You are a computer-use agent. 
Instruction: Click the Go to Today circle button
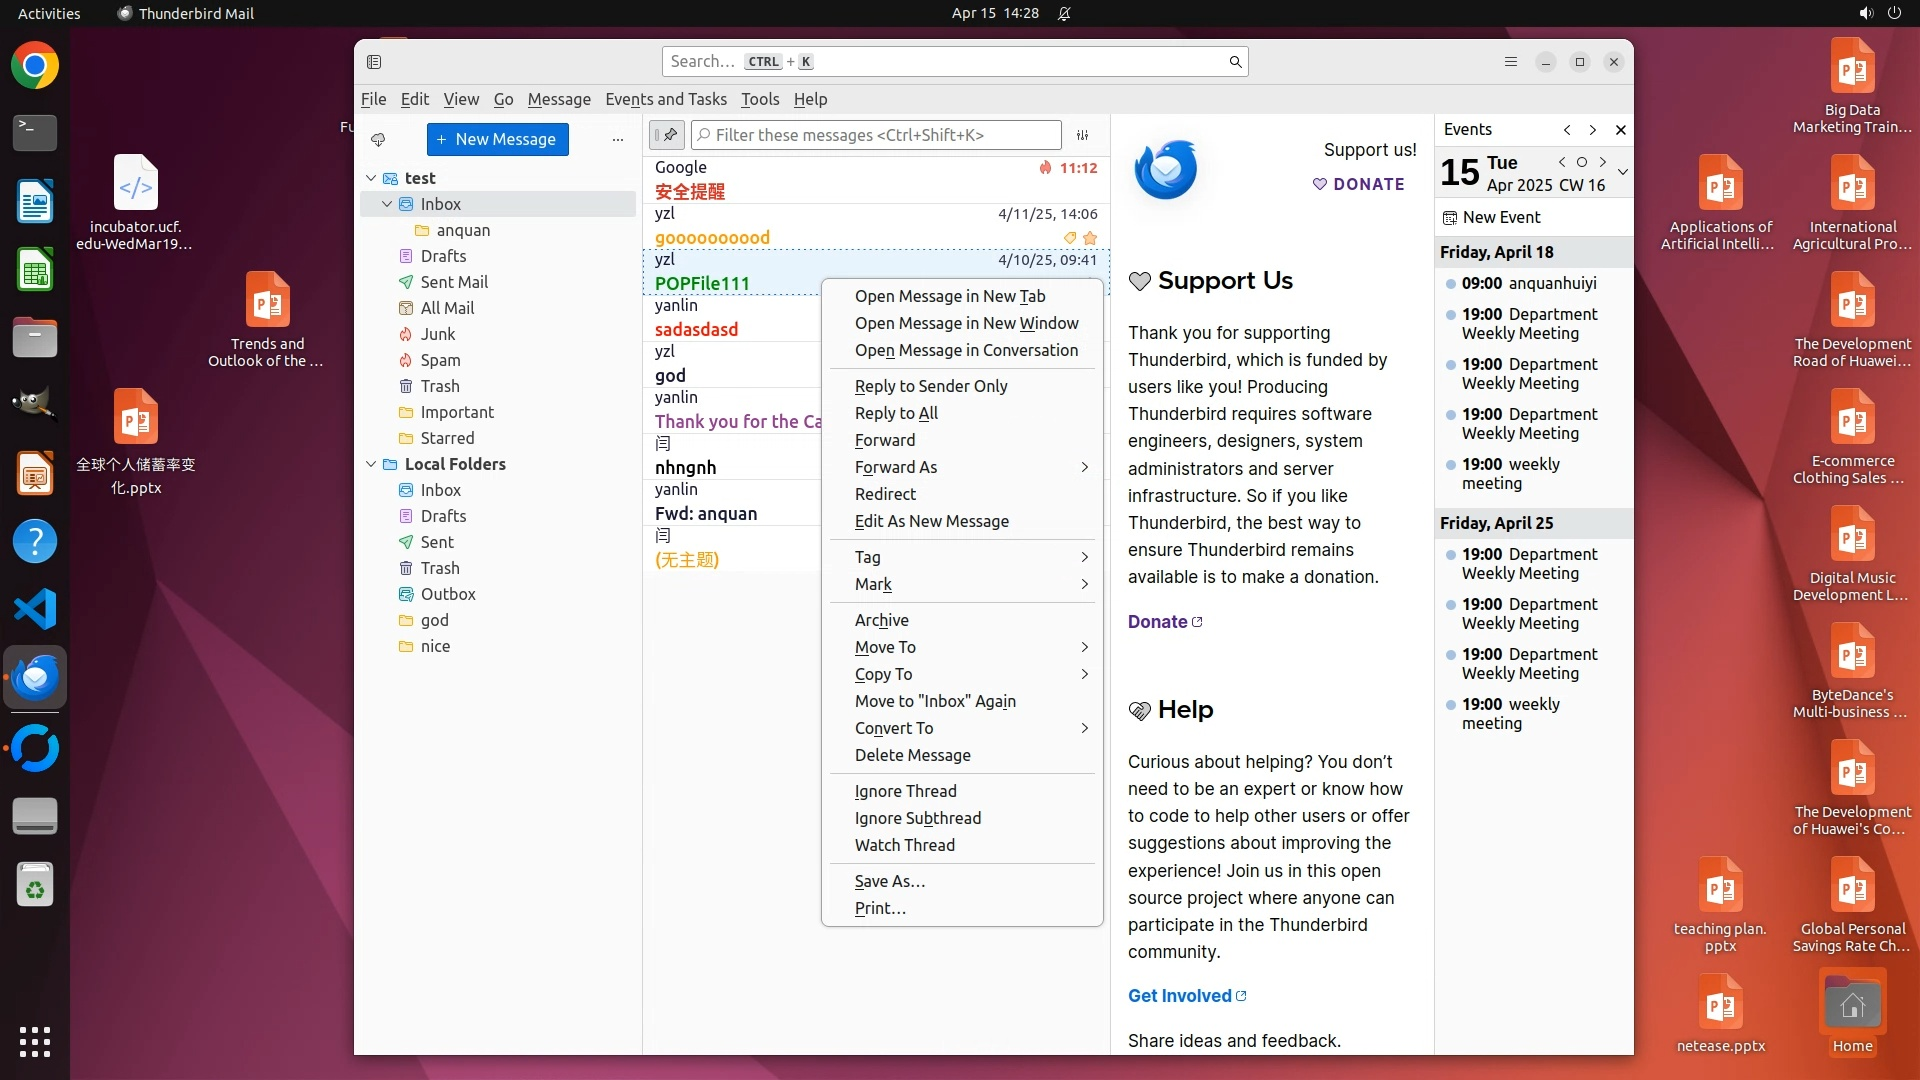coord(1582,162)
